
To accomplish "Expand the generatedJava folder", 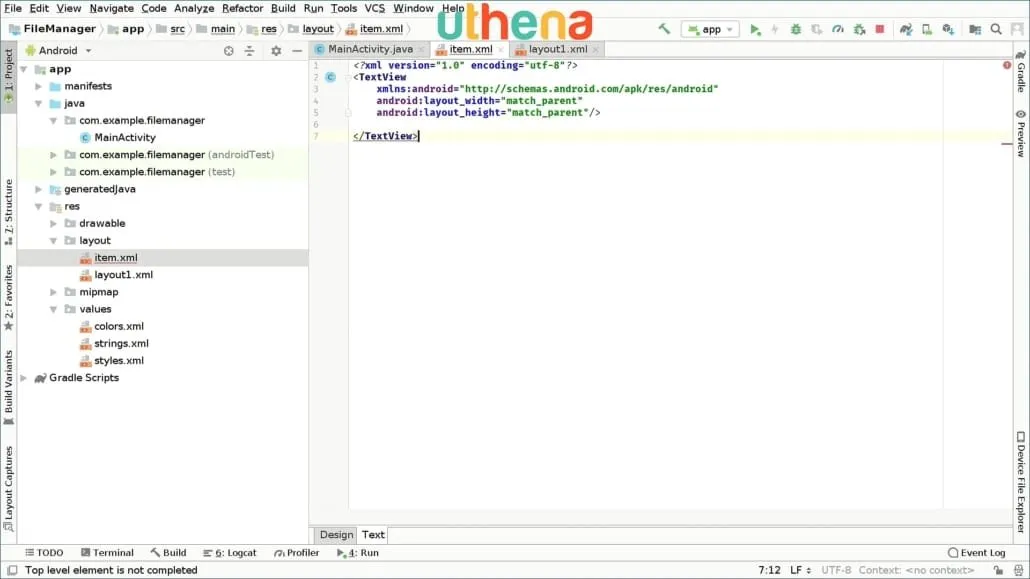I will coord(39,189).
